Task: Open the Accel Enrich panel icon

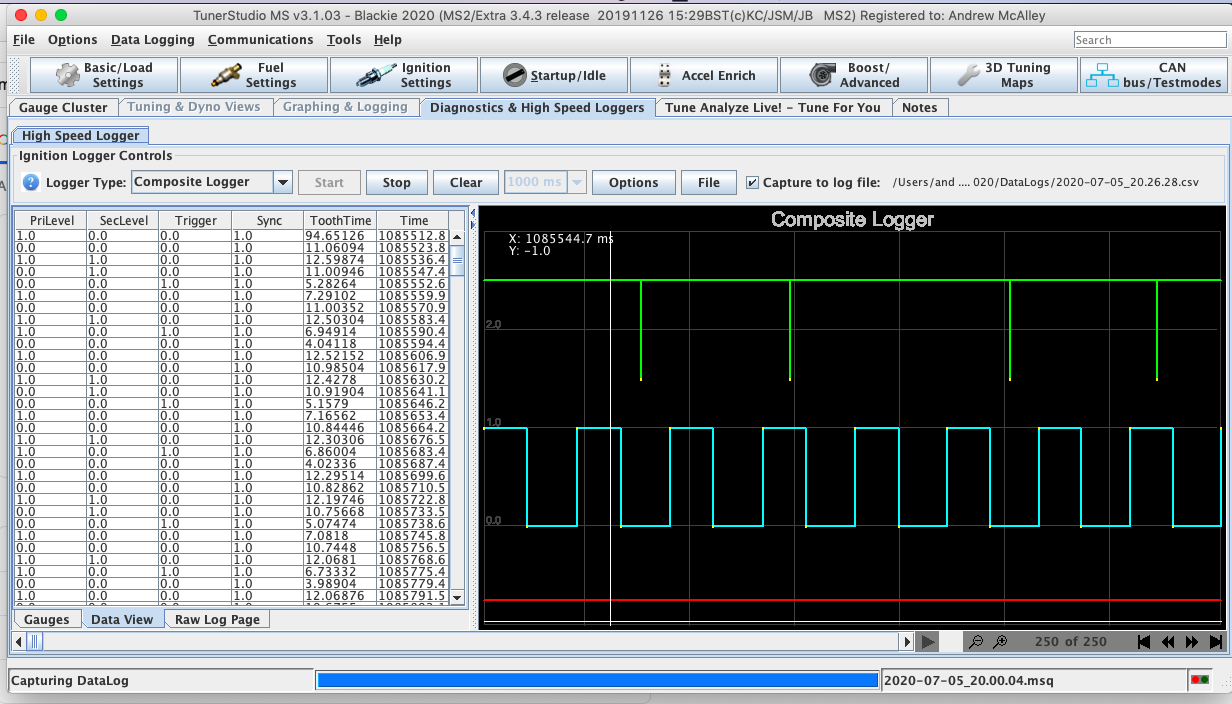Action: click(665, 75)
